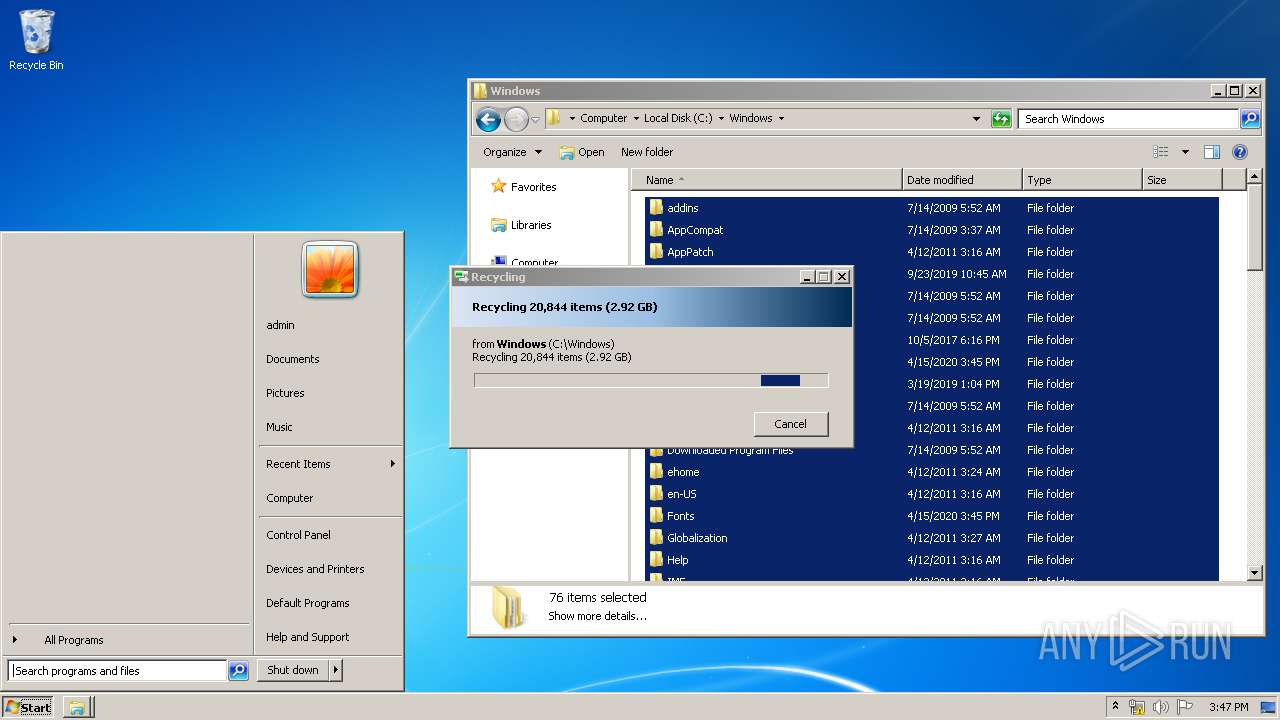Viewport: 1280px width, 720px height.
Task: Expand the arrow after Local Disk (C:)
Action: [721, 119]
